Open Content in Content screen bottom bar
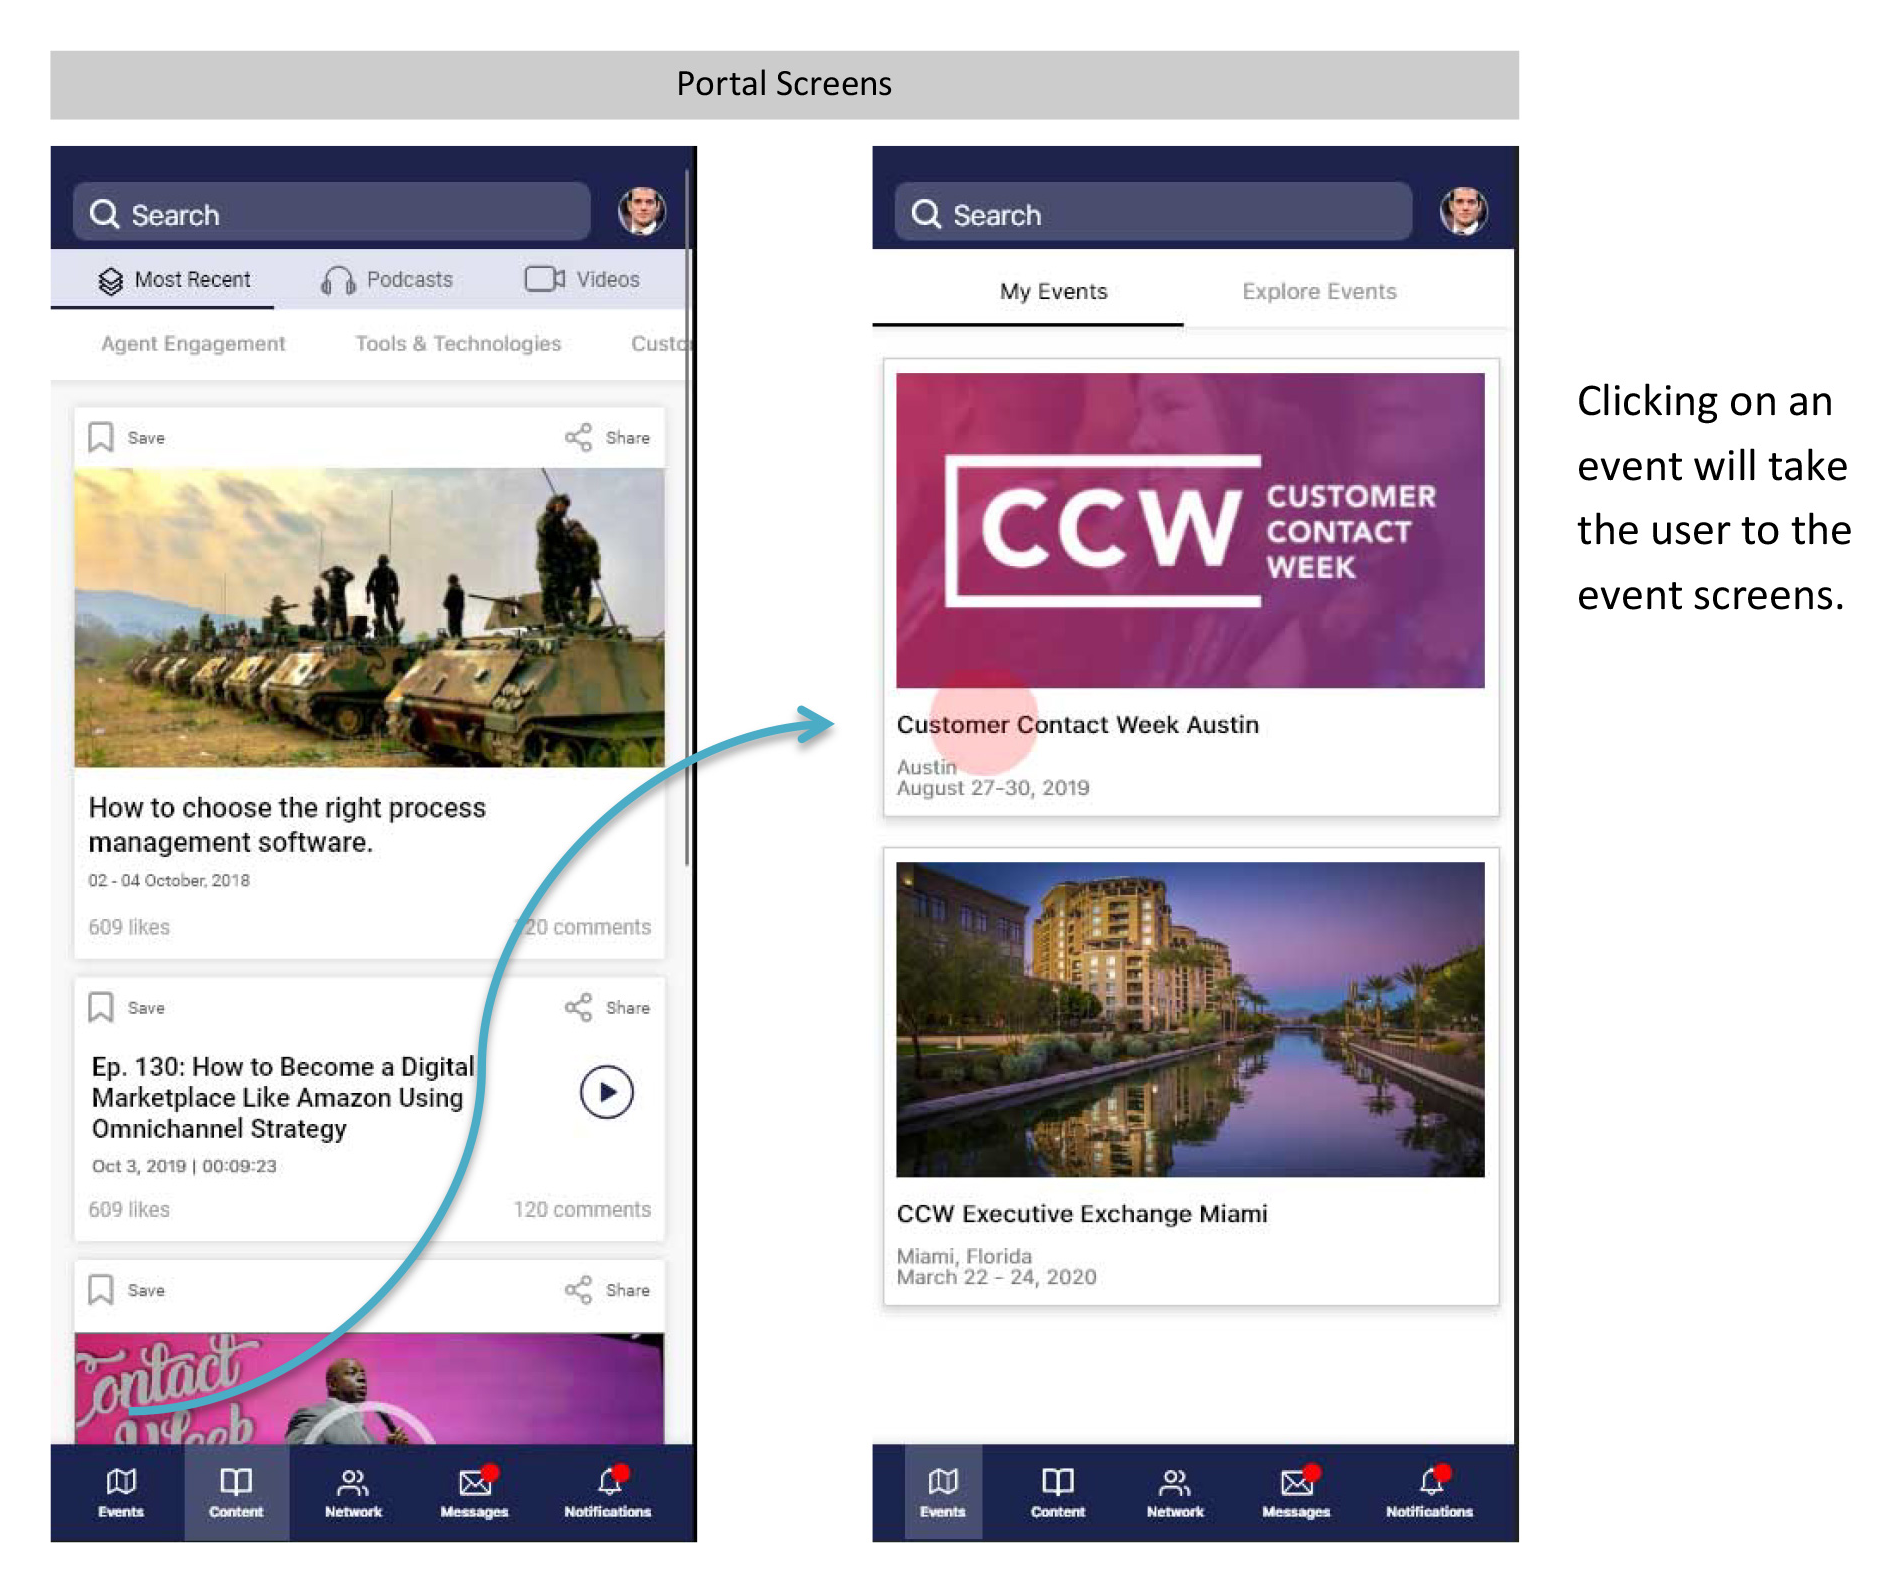Viewport: 1901px width, 1593px height. (x=236, y=1493)
